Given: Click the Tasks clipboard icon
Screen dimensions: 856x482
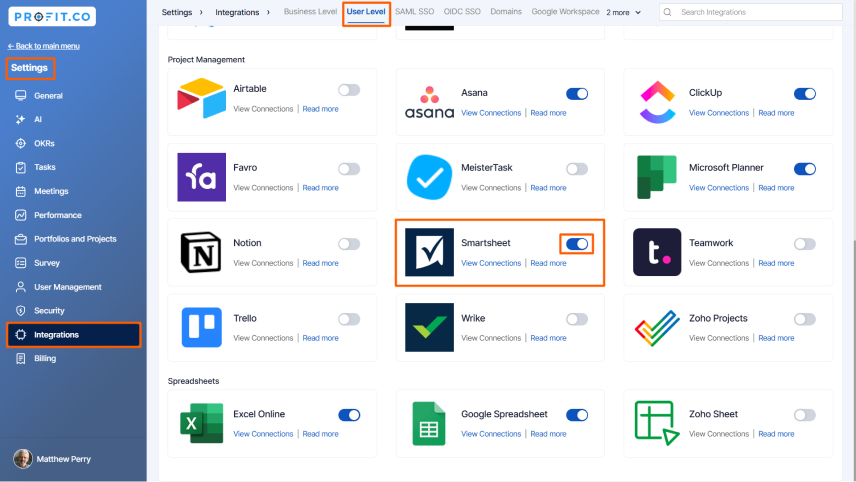Looking at the screenshot, I should coord(21,168).
